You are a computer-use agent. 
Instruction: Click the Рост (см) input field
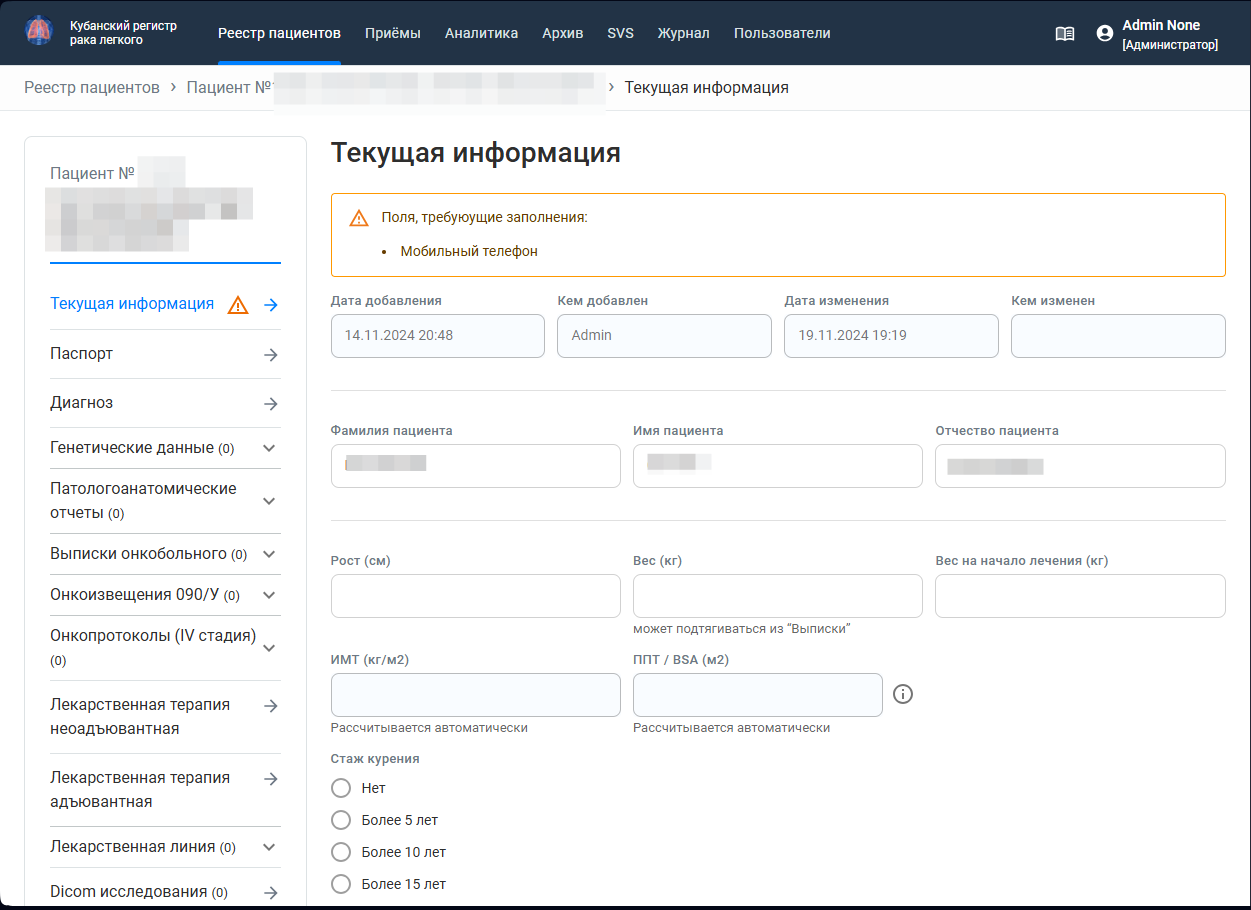[476, 596]
